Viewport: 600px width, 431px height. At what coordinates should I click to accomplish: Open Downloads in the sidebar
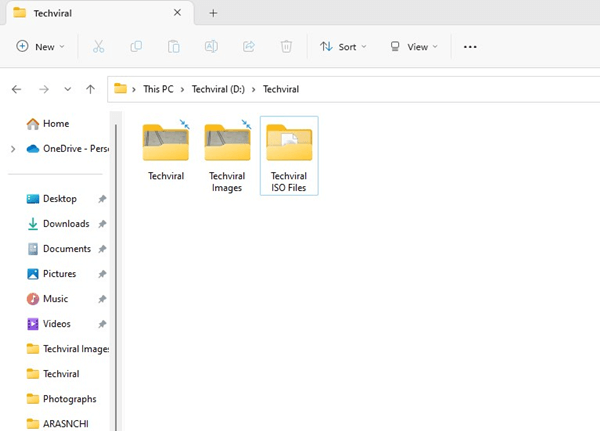[x=65, y=224]
